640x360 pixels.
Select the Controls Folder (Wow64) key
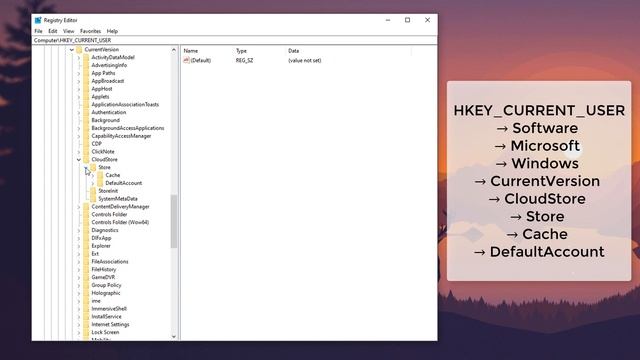120,222
